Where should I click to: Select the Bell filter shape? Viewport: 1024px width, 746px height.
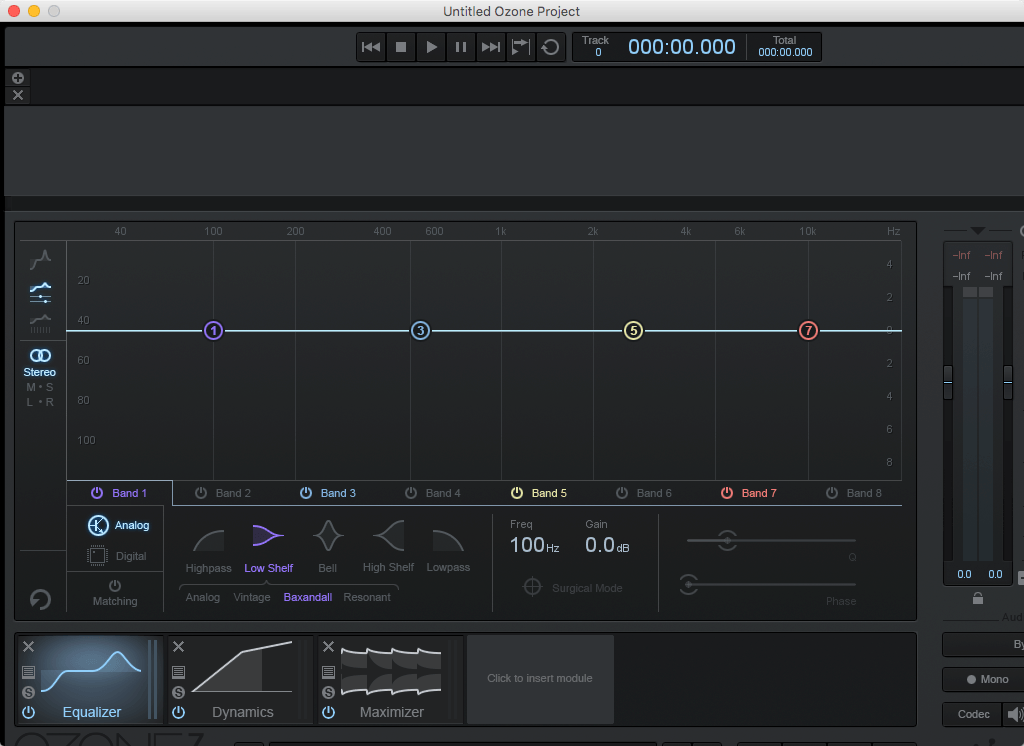(x=328, y=549)
